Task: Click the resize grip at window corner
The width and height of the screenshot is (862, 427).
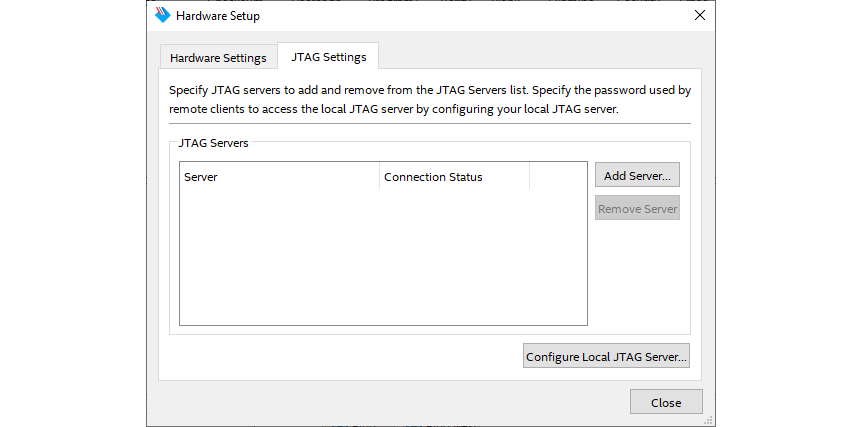Action: pos(710,421)
